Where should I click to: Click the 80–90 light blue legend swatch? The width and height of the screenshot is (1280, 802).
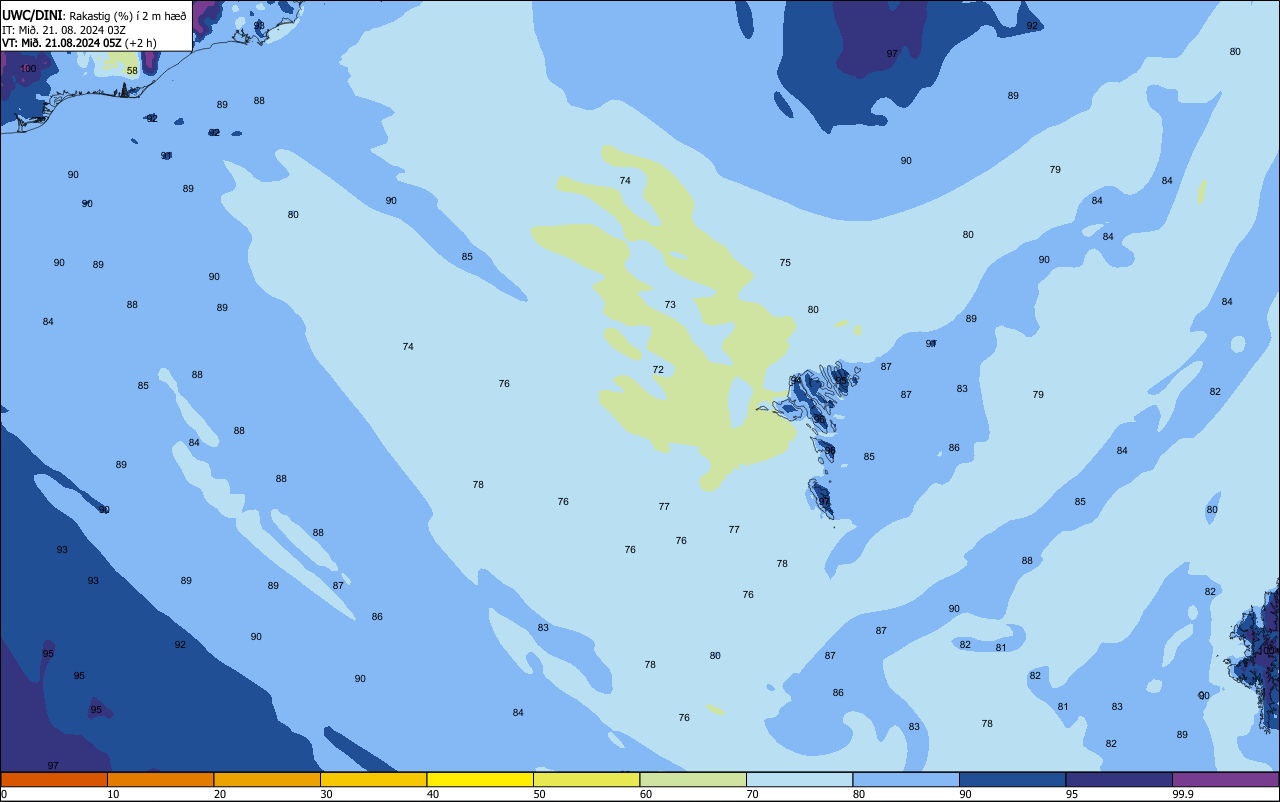[x=906, y=779]
